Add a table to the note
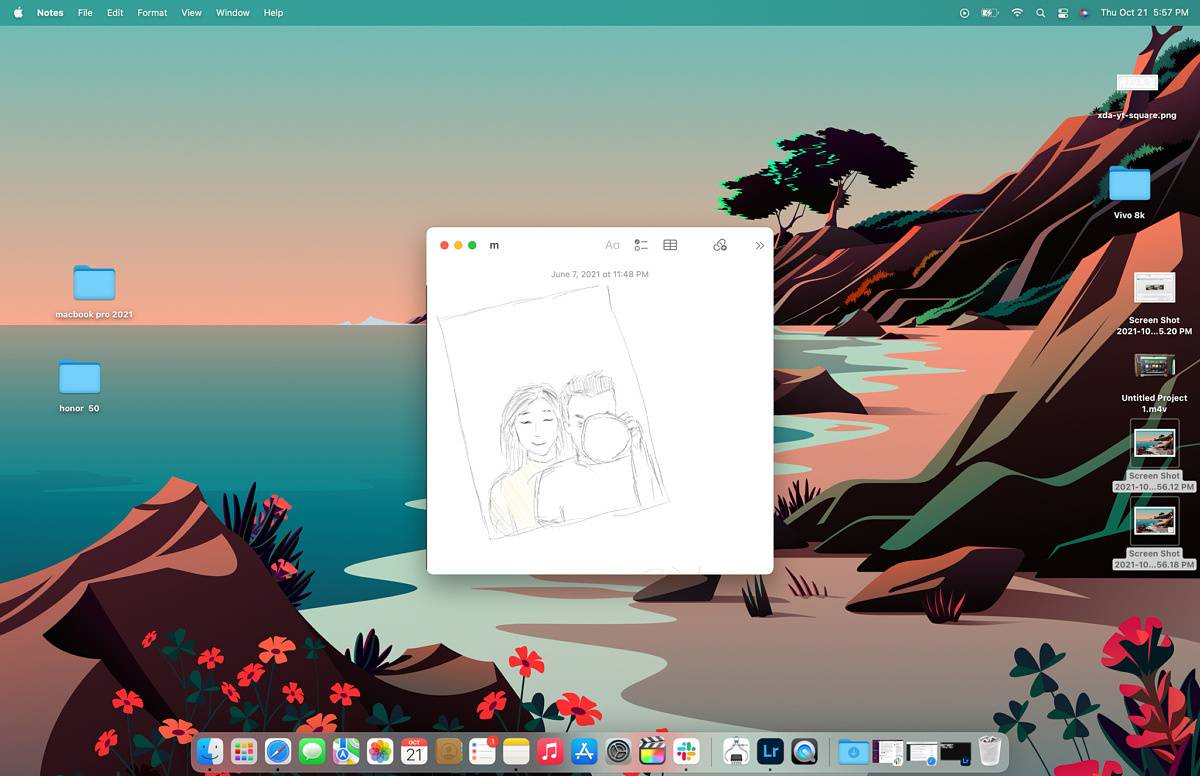Image resolution: width=1200 pixels, height=776 pixels. pos(670,245)
